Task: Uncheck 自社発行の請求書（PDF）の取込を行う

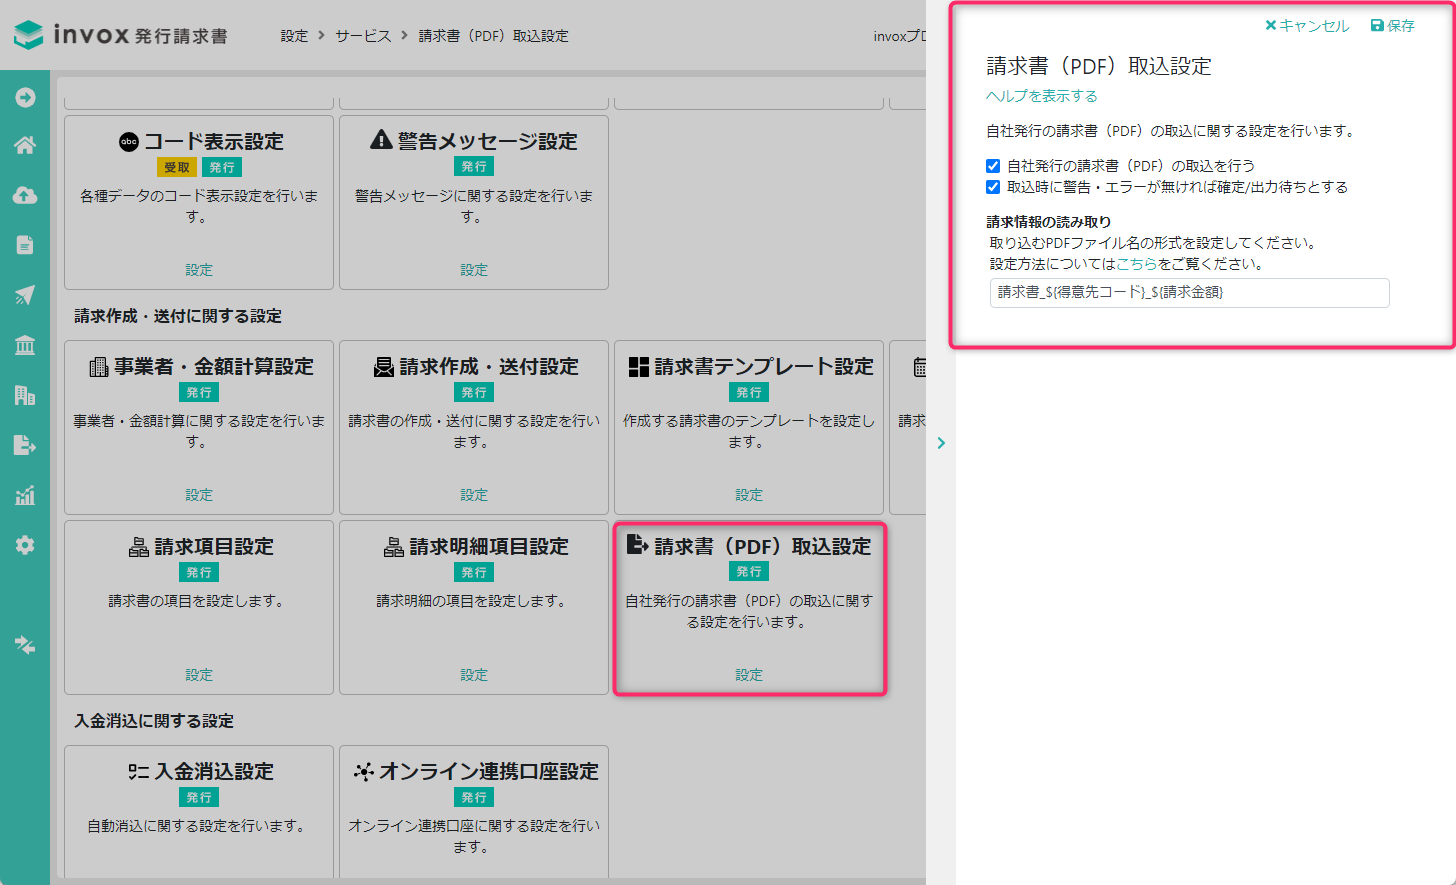Action: [x=993, y=166]
